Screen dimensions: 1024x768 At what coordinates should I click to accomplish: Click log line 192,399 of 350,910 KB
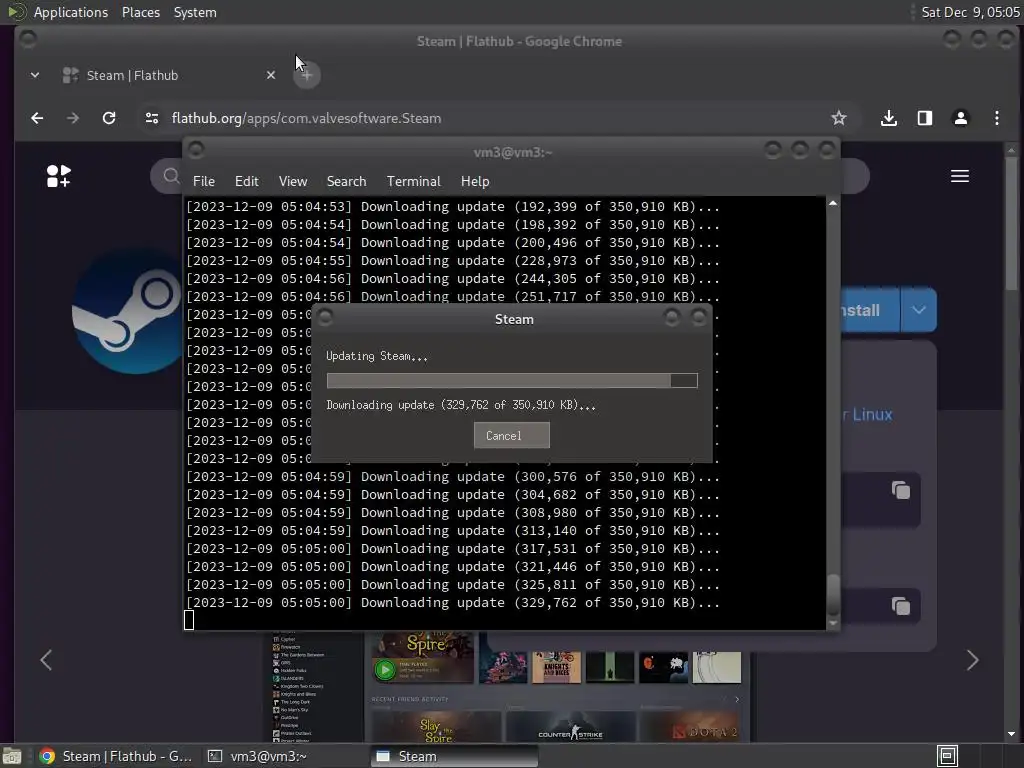[453, 206]
